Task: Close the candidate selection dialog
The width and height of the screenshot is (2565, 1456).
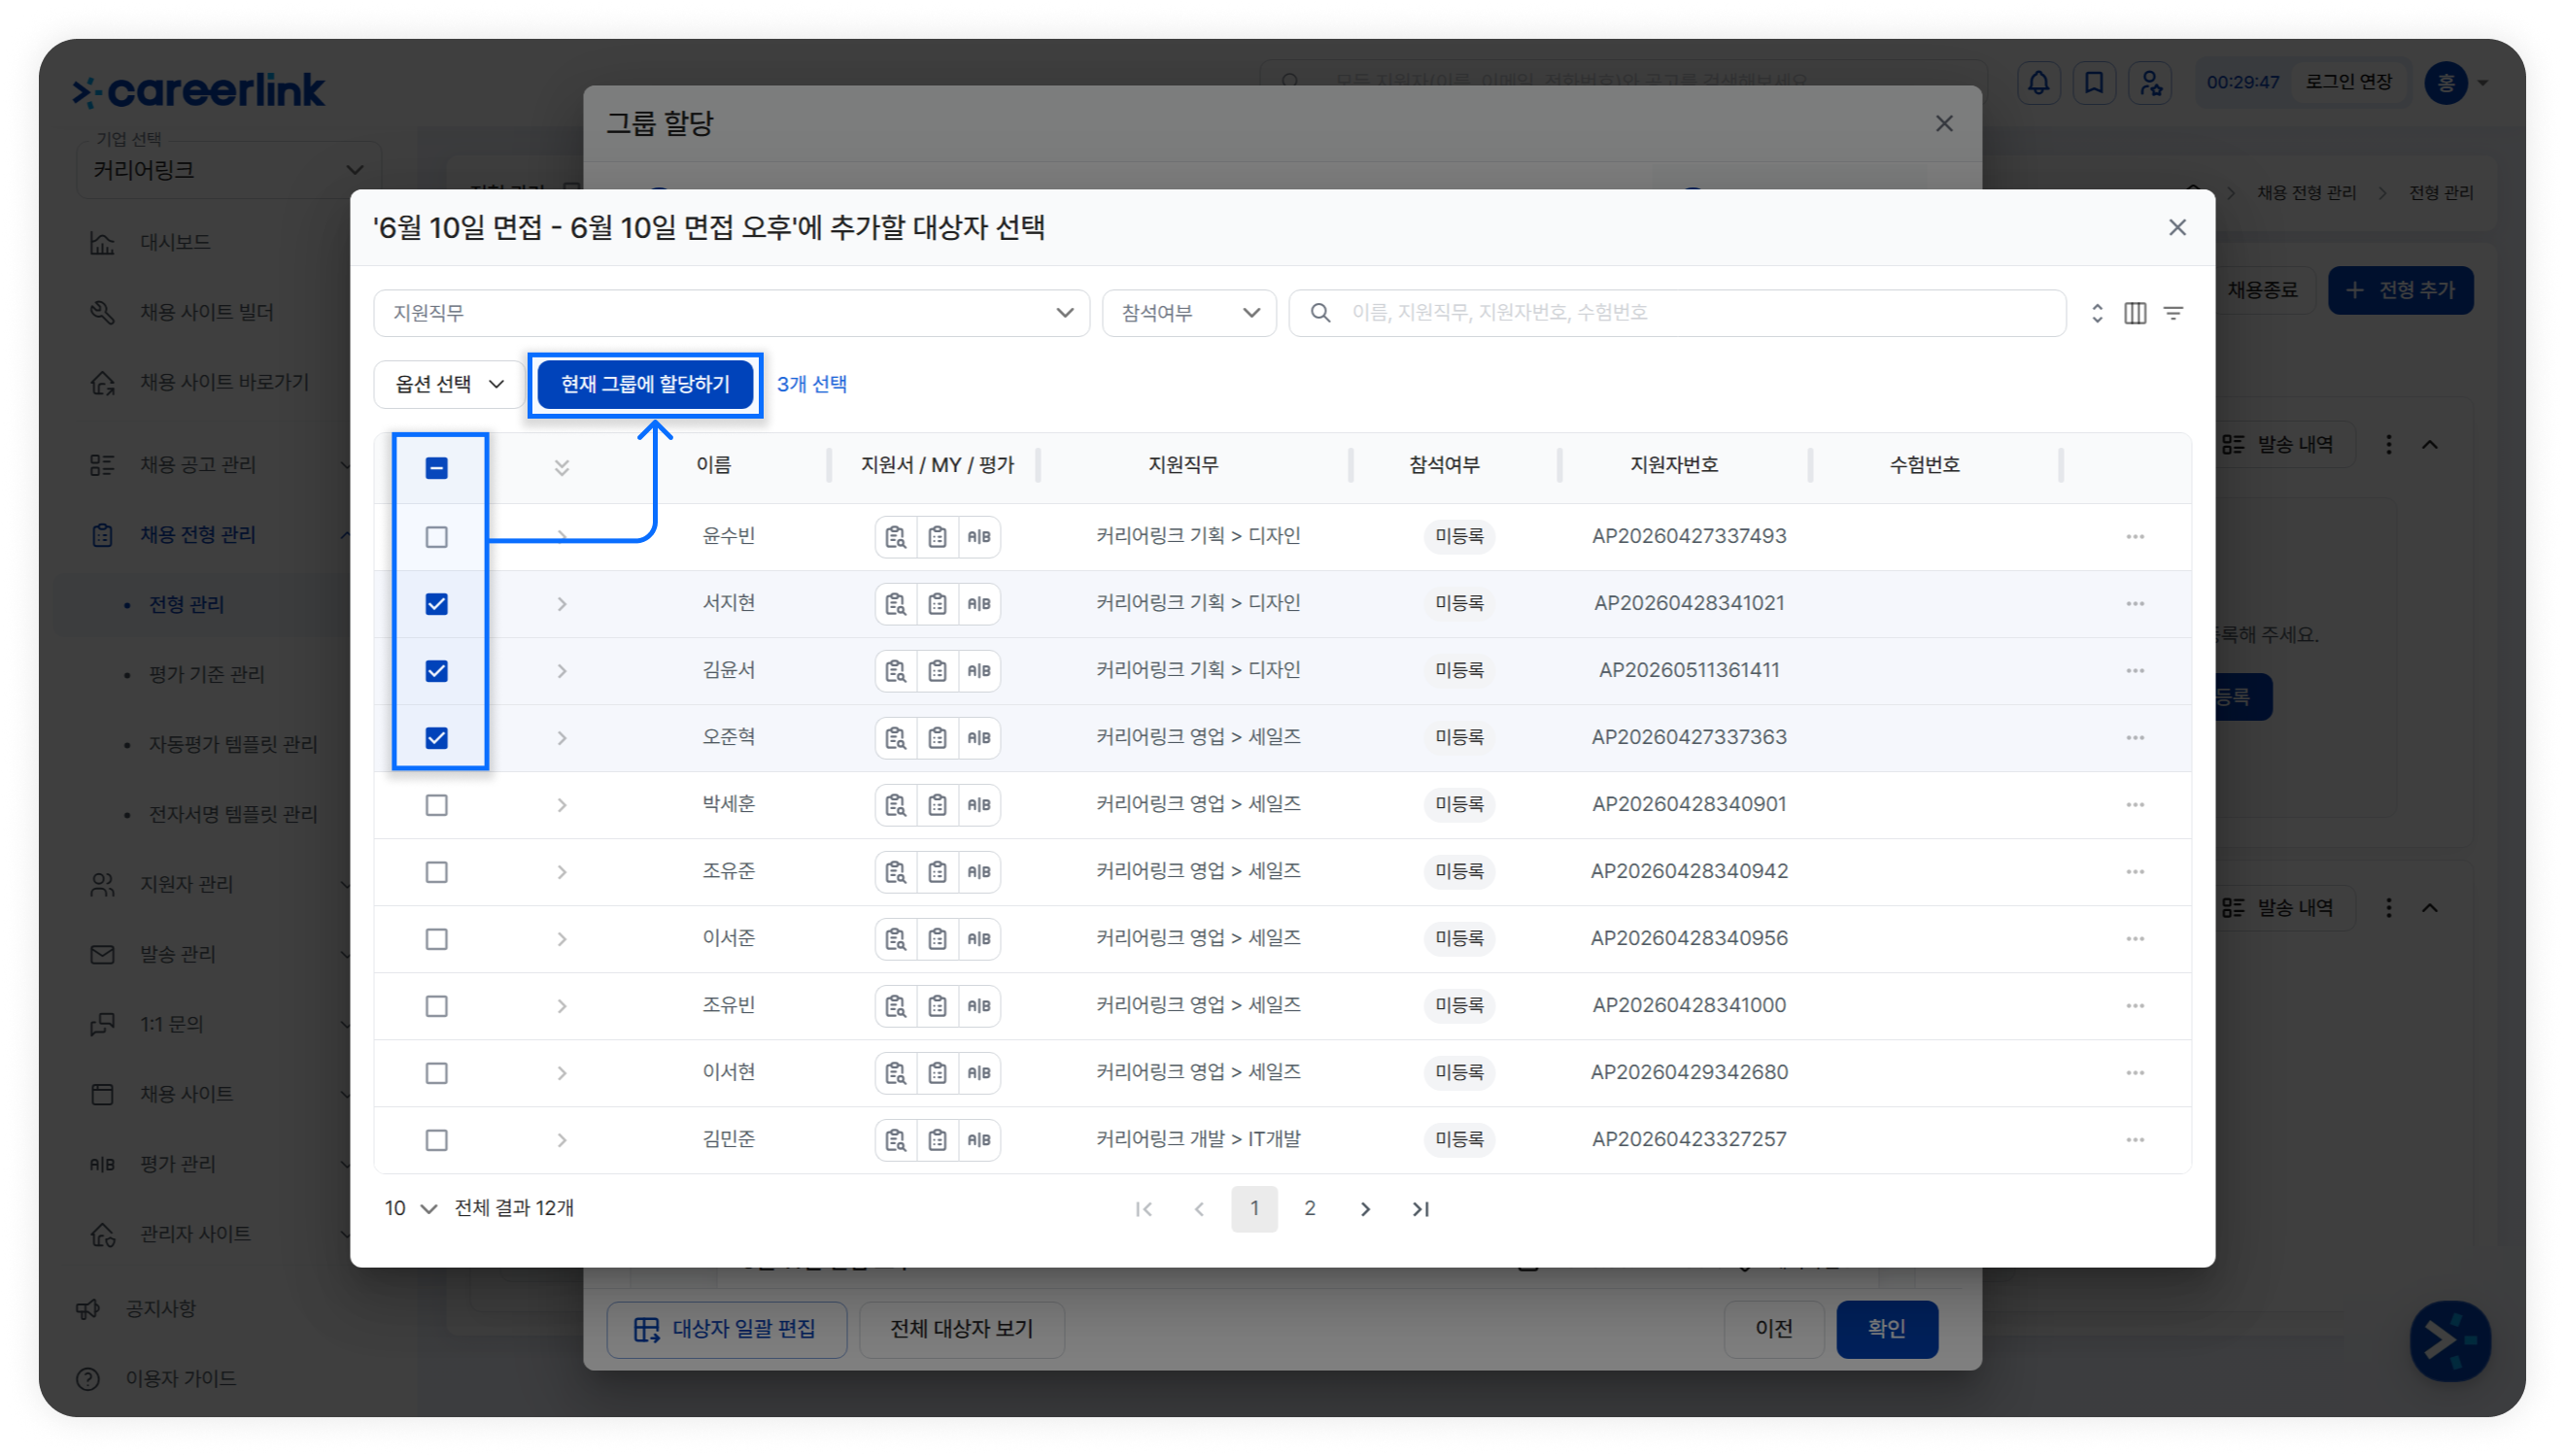Action: [x=2177, y=228]
